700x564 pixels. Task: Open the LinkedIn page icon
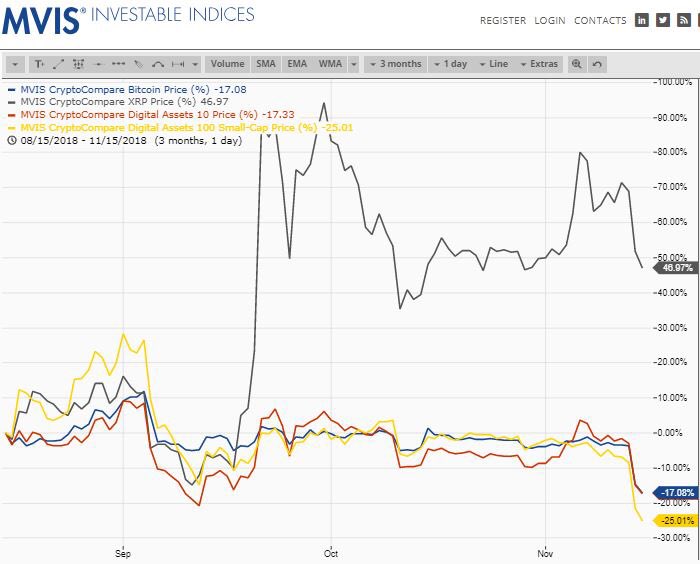642,20
